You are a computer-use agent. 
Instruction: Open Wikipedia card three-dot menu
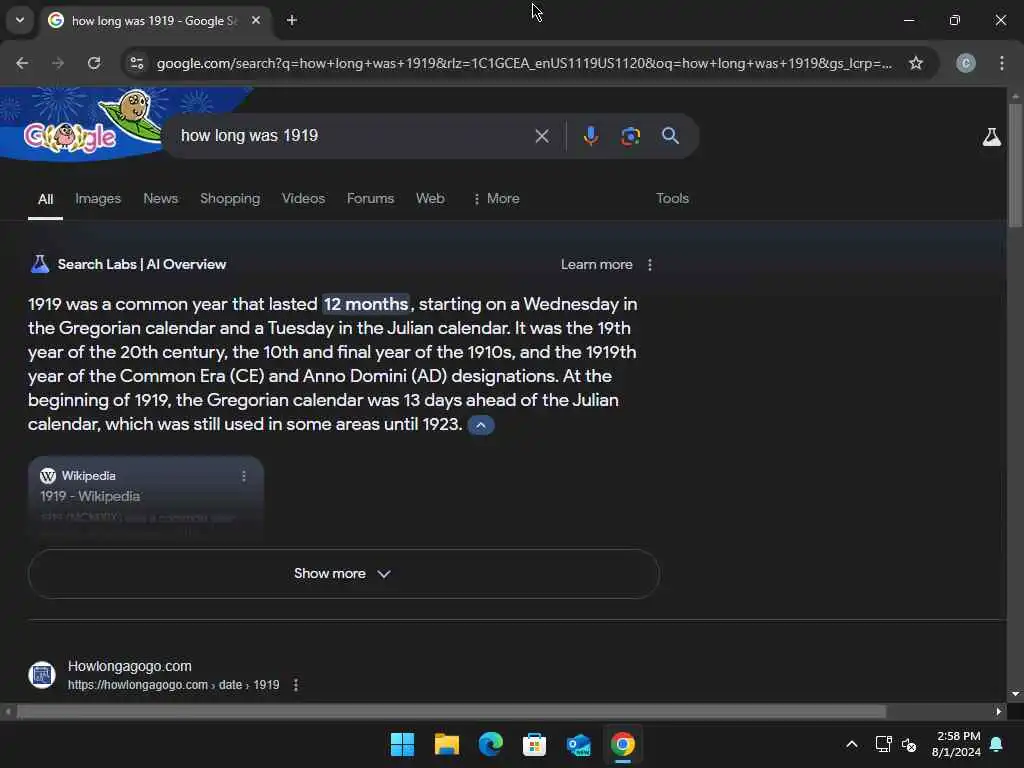pos(244,476)
